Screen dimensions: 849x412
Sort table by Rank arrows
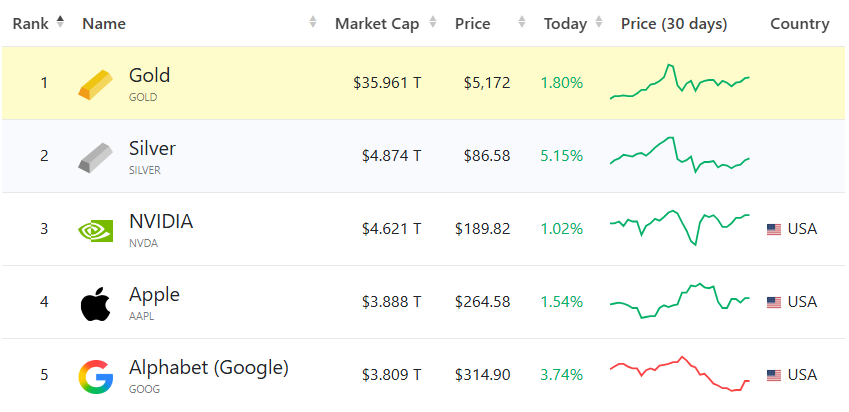coord(60,22)
